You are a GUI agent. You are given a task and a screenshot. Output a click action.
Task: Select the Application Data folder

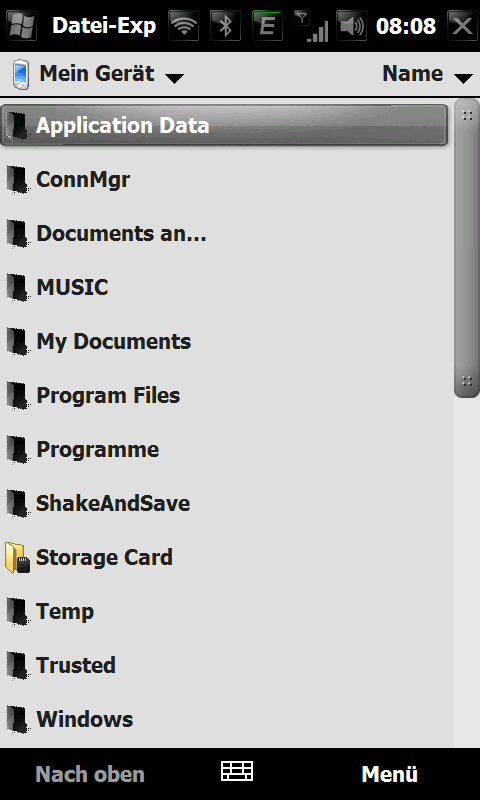224,125
